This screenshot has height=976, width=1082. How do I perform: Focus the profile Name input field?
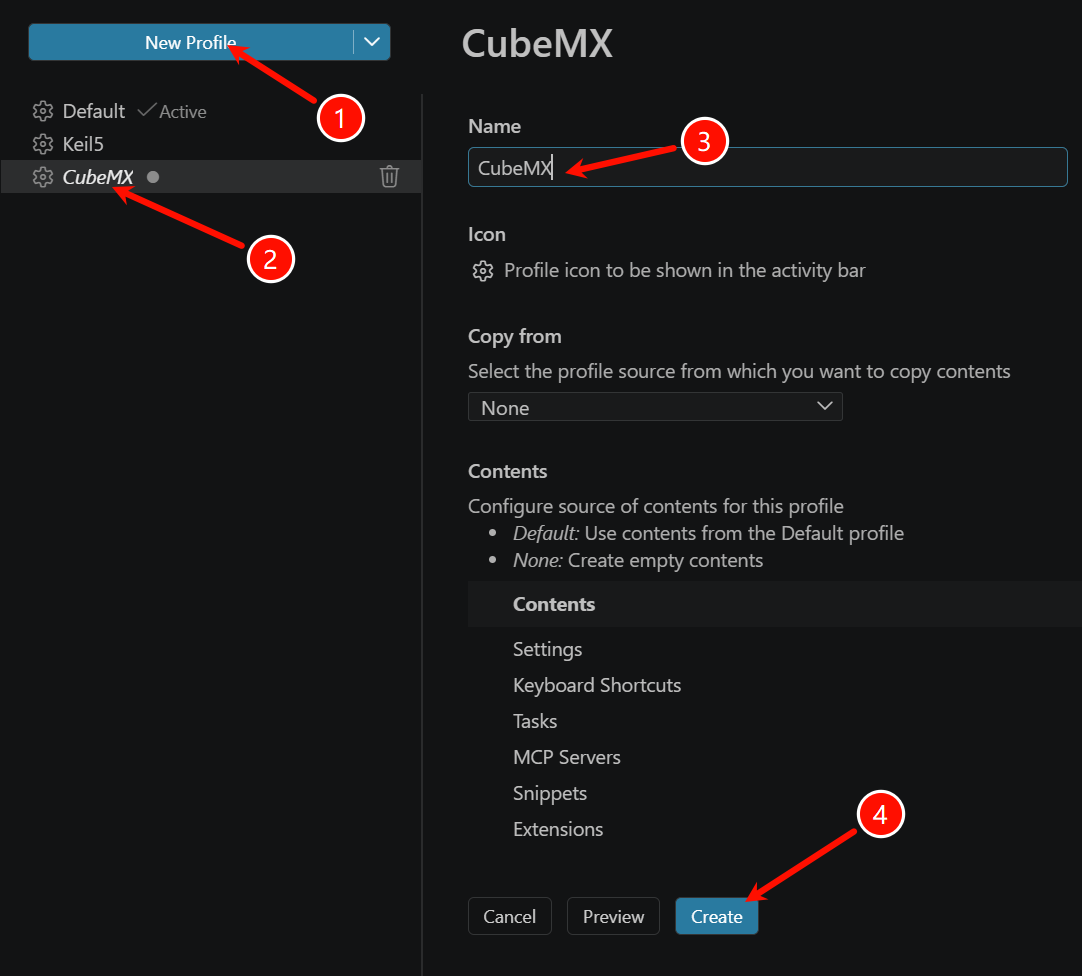[x=767, y=167]
